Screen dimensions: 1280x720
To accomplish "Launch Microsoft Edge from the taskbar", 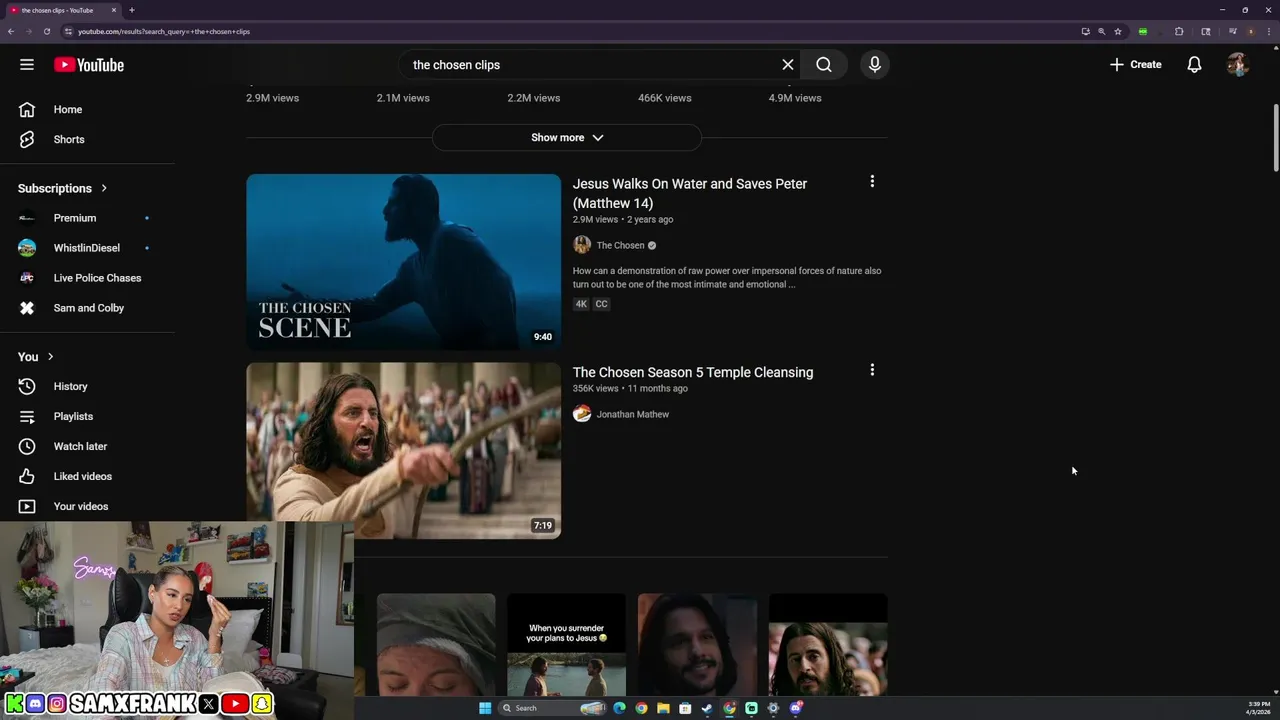I will [x=619, y=708].
